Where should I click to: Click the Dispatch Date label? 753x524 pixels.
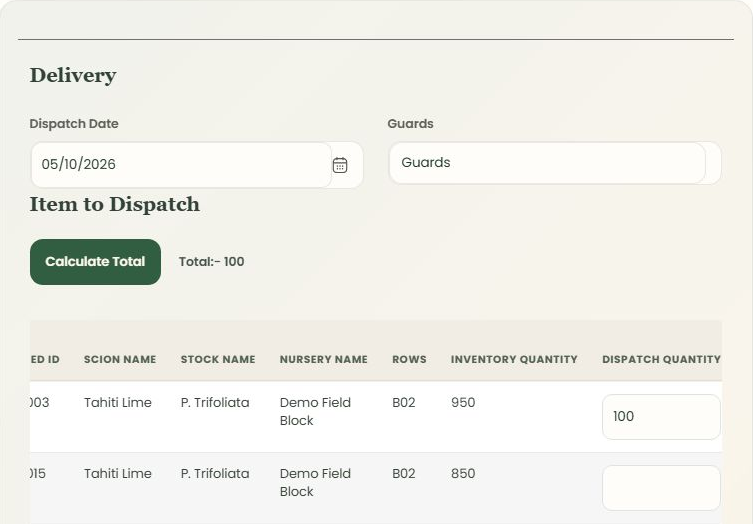click(74, 124)
